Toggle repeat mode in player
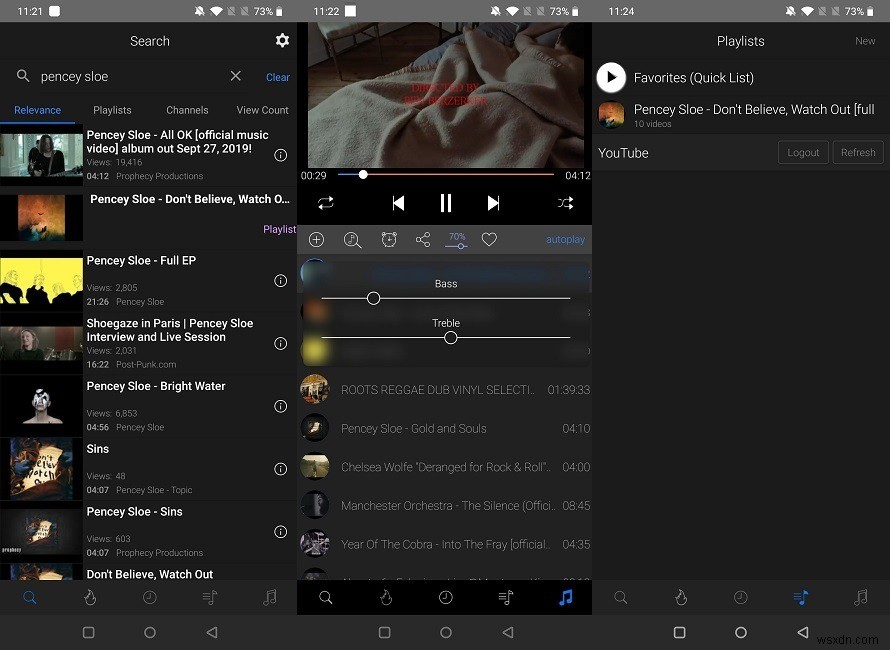The image size is (890, 650). point(326,203)
